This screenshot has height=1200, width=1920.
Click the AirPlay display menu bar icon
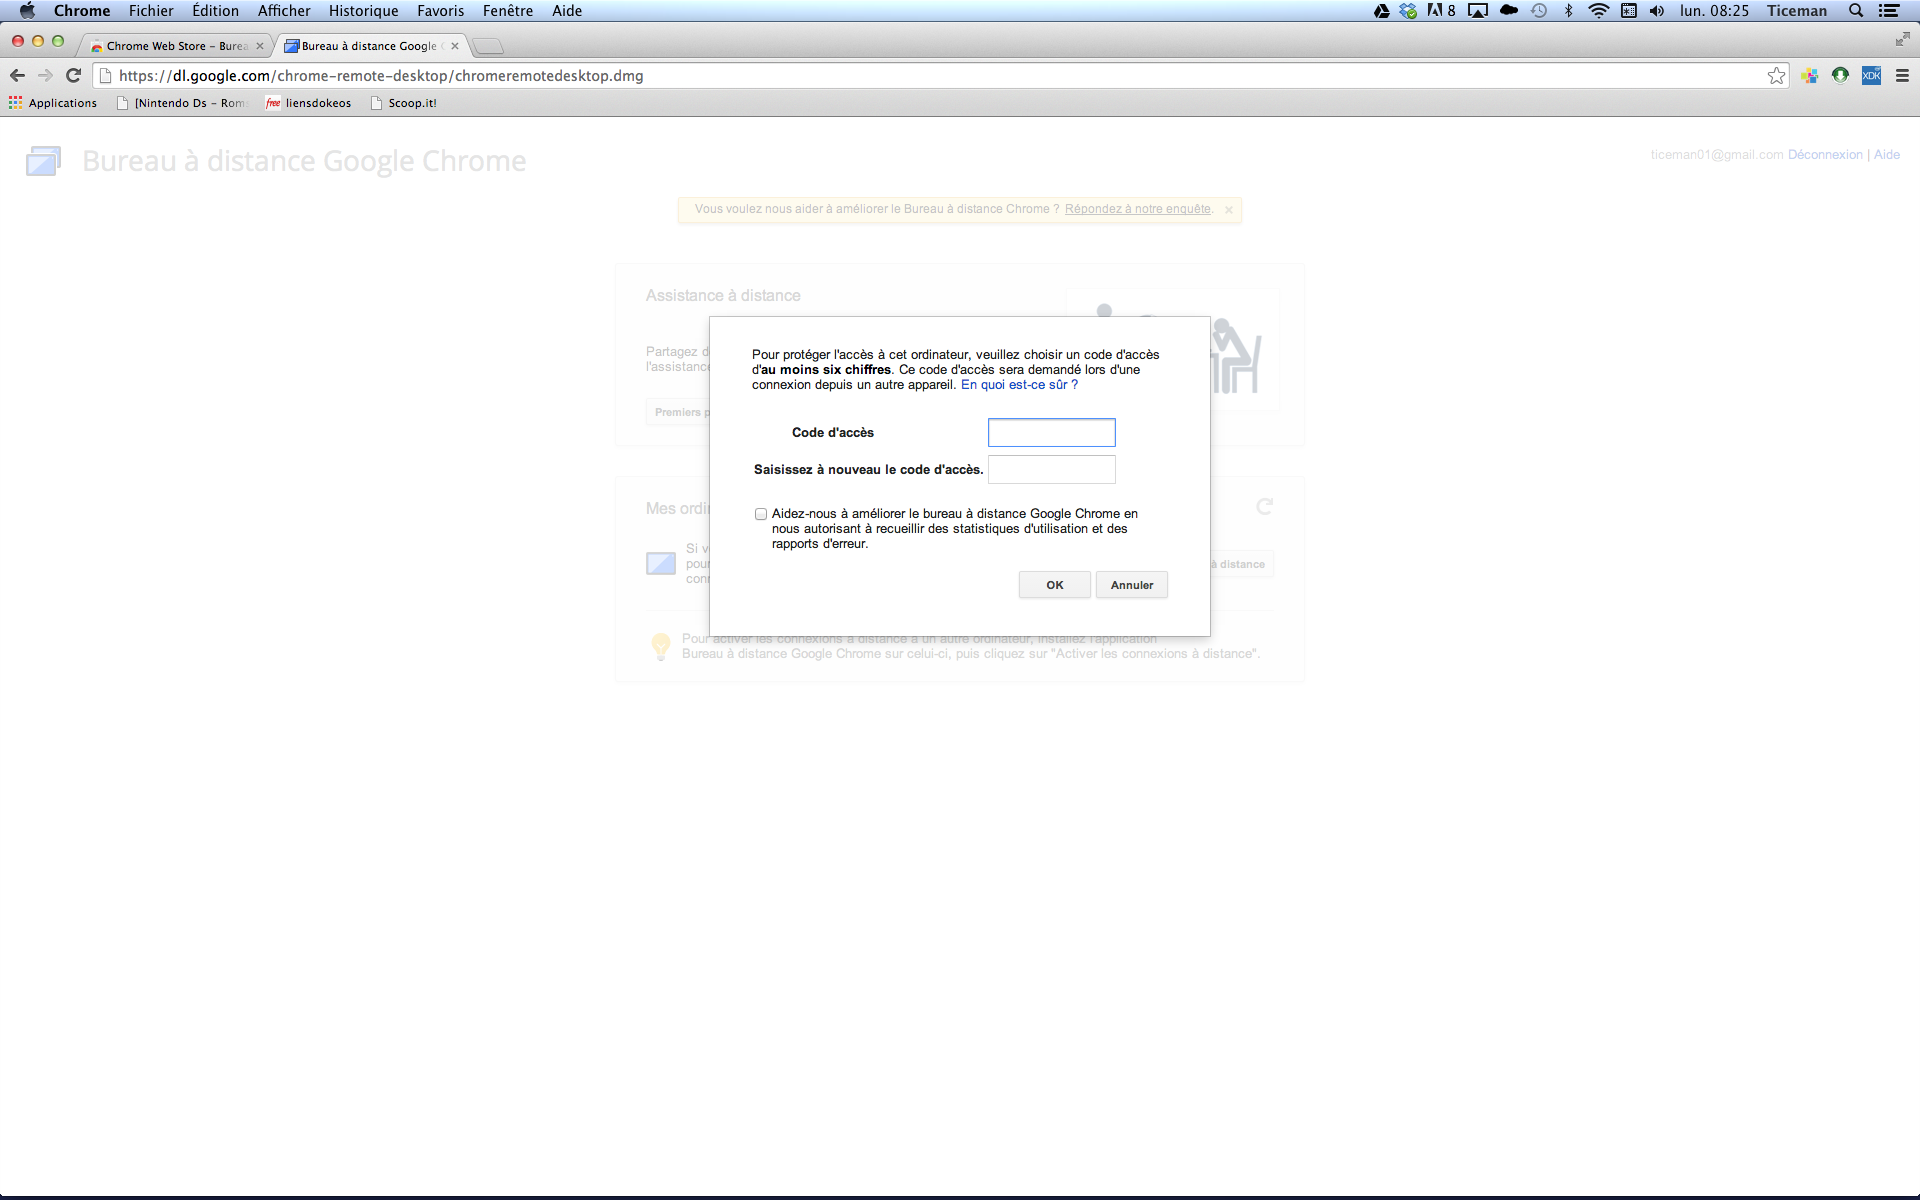[1478, 11]
